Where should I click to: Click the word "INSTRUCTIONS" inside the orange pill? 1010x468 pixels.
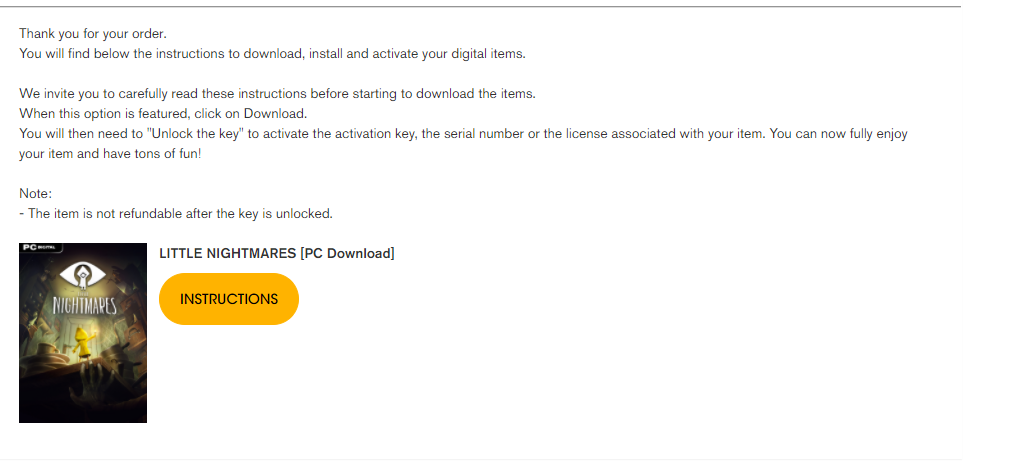tap(229, 299)
